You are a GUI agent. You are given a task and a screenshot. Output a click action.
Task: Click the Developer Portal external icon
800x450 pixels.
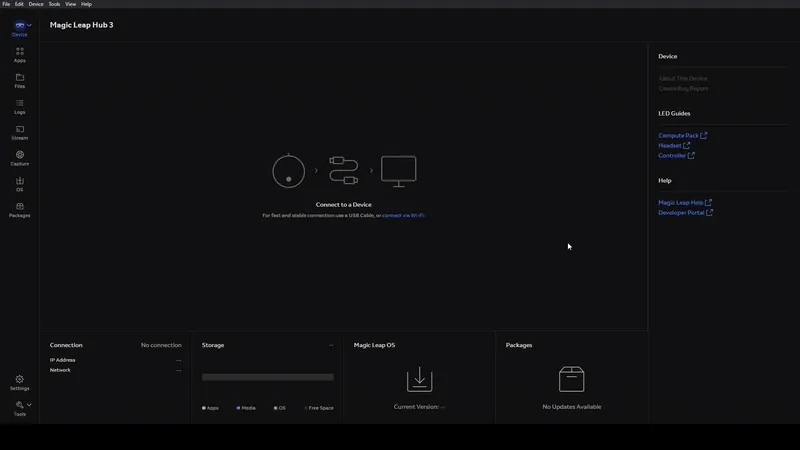point(709,213)
